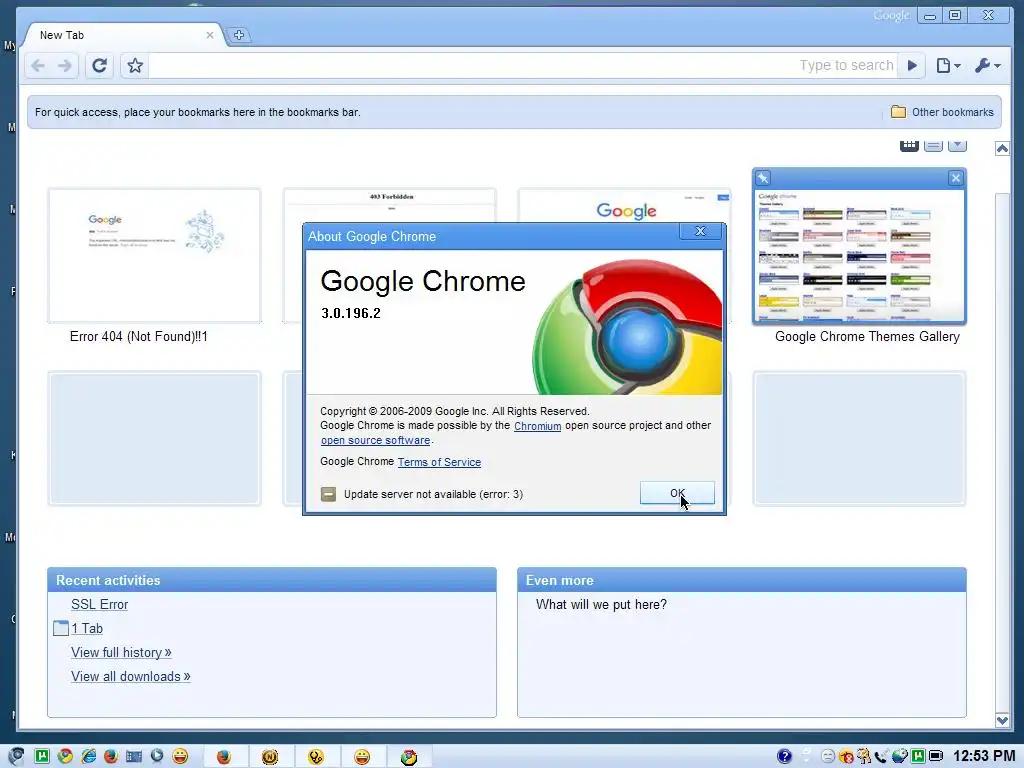The width and height of the screenshot is (1024, 768).
Task: Launch Yahoo Messenger from quick launch
Action: (180, 756)
